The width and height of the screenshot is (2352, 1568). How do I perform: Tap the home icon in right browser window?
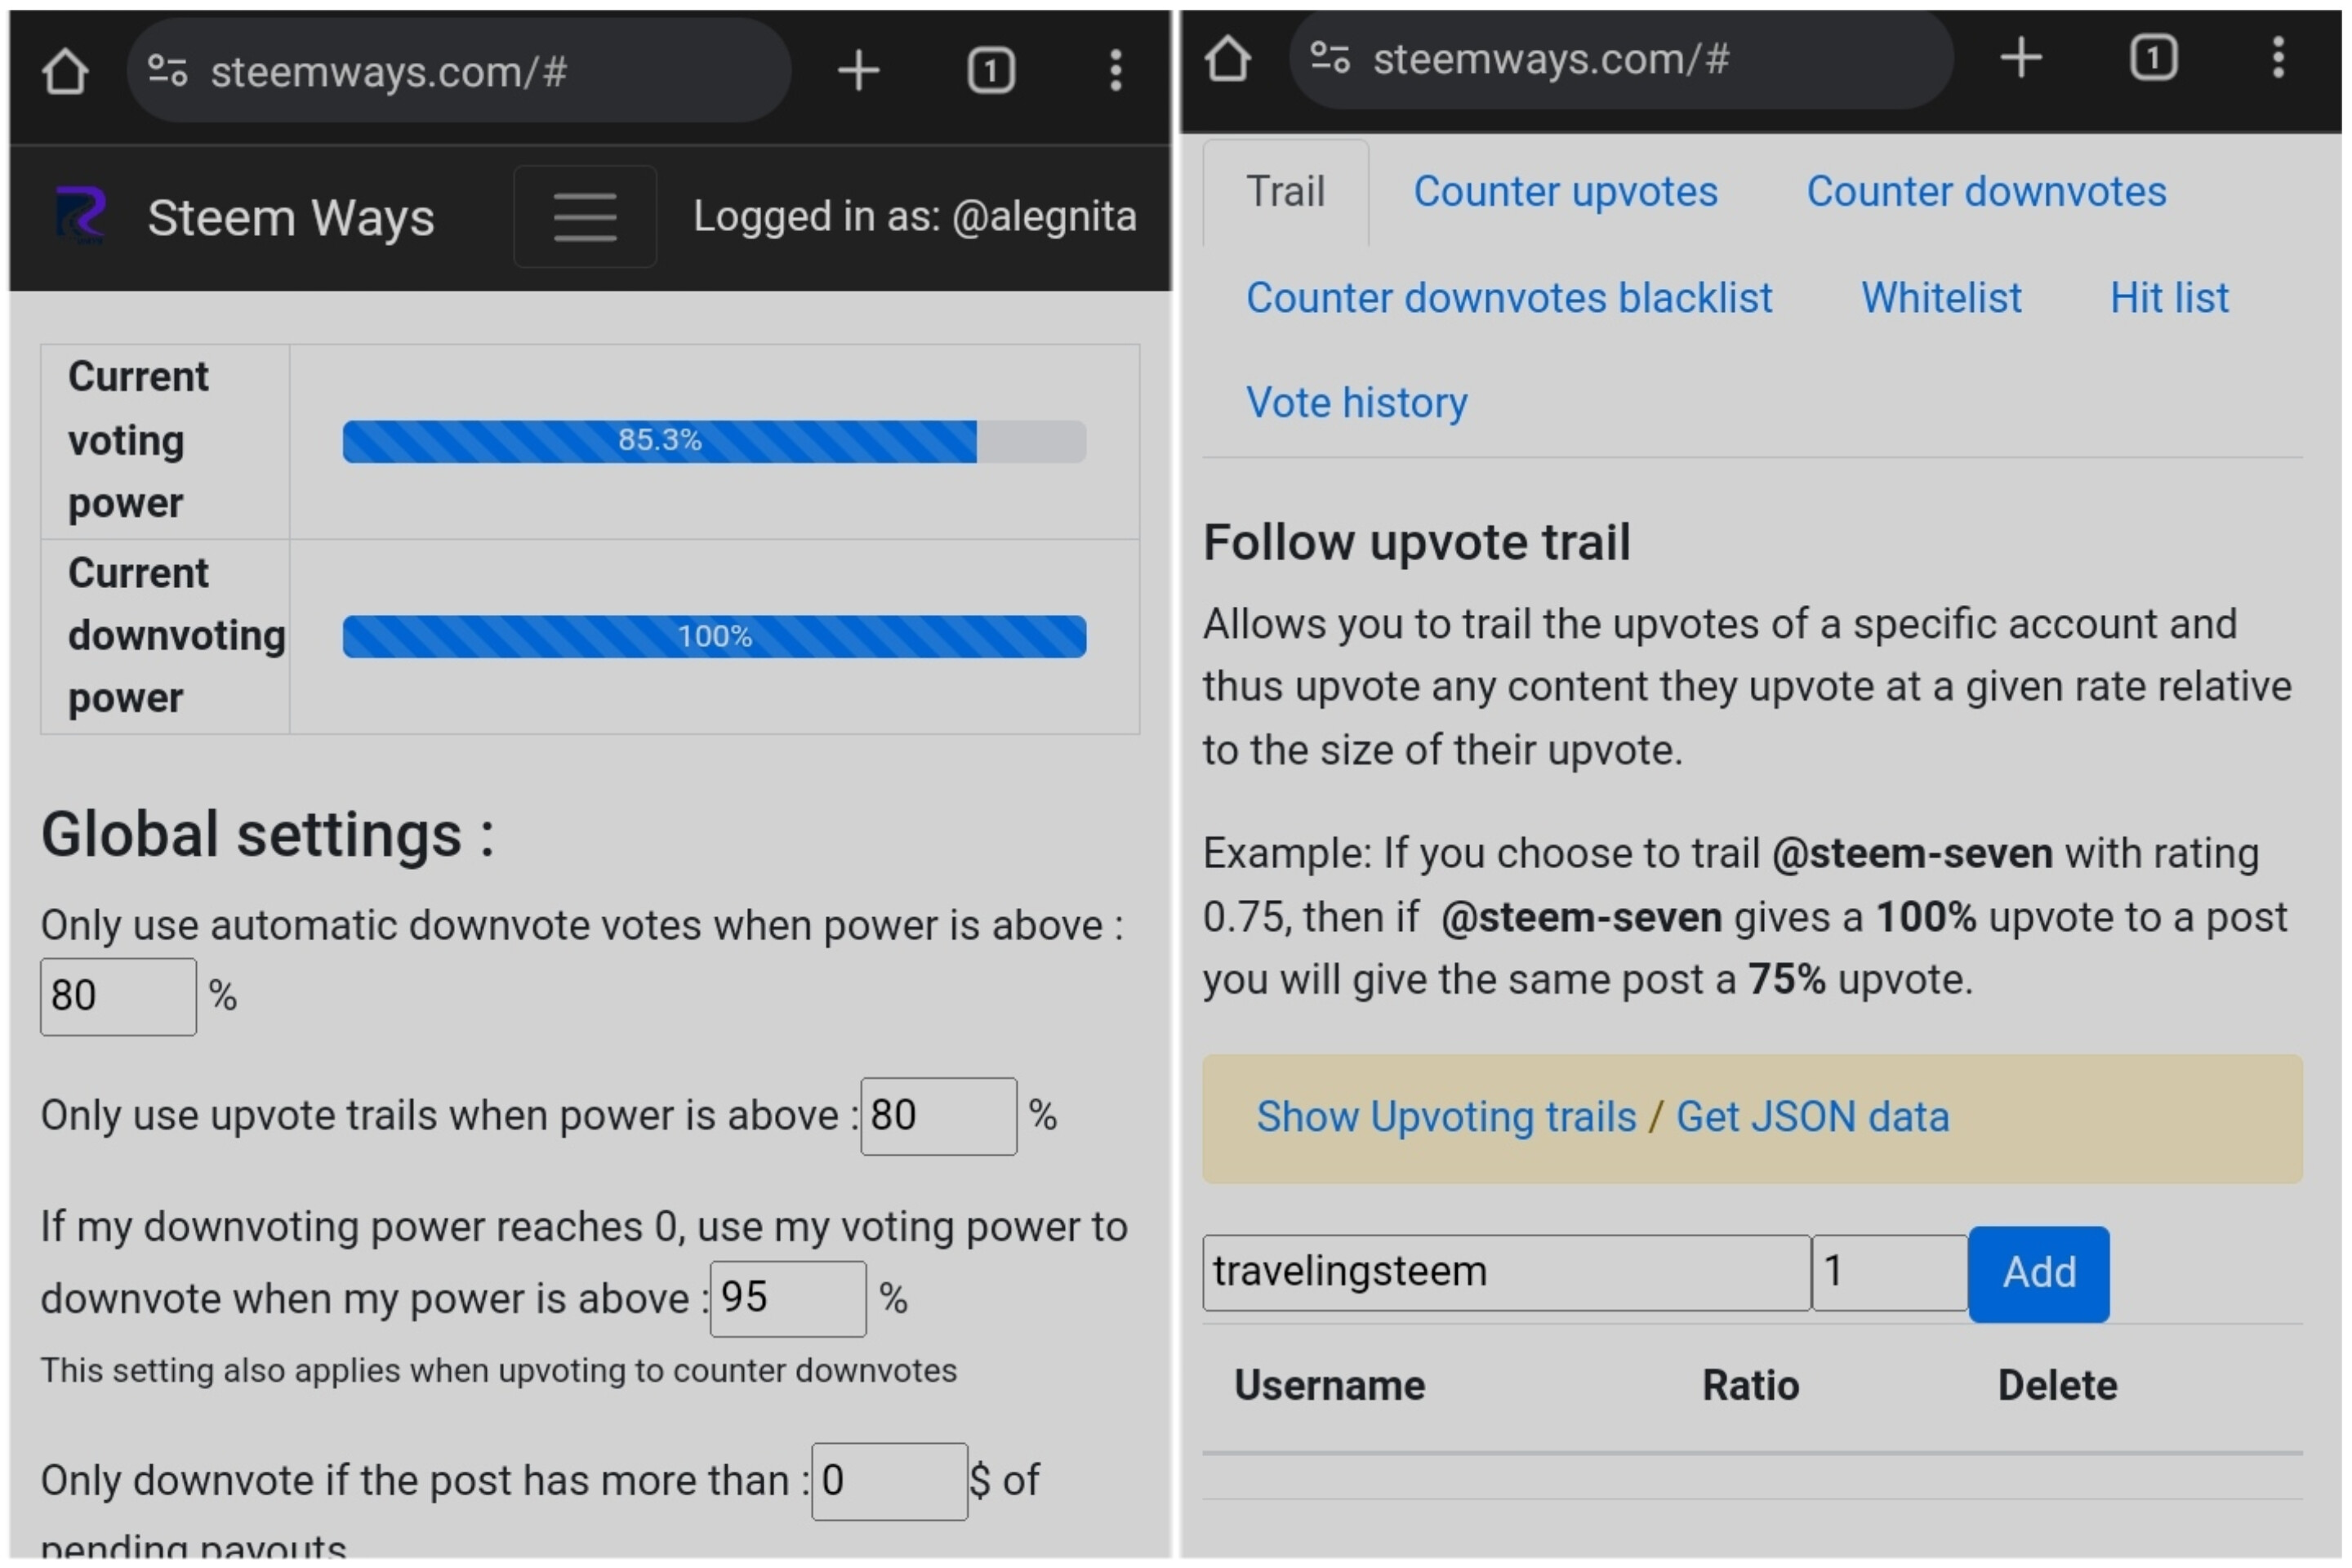point(1227,58)
